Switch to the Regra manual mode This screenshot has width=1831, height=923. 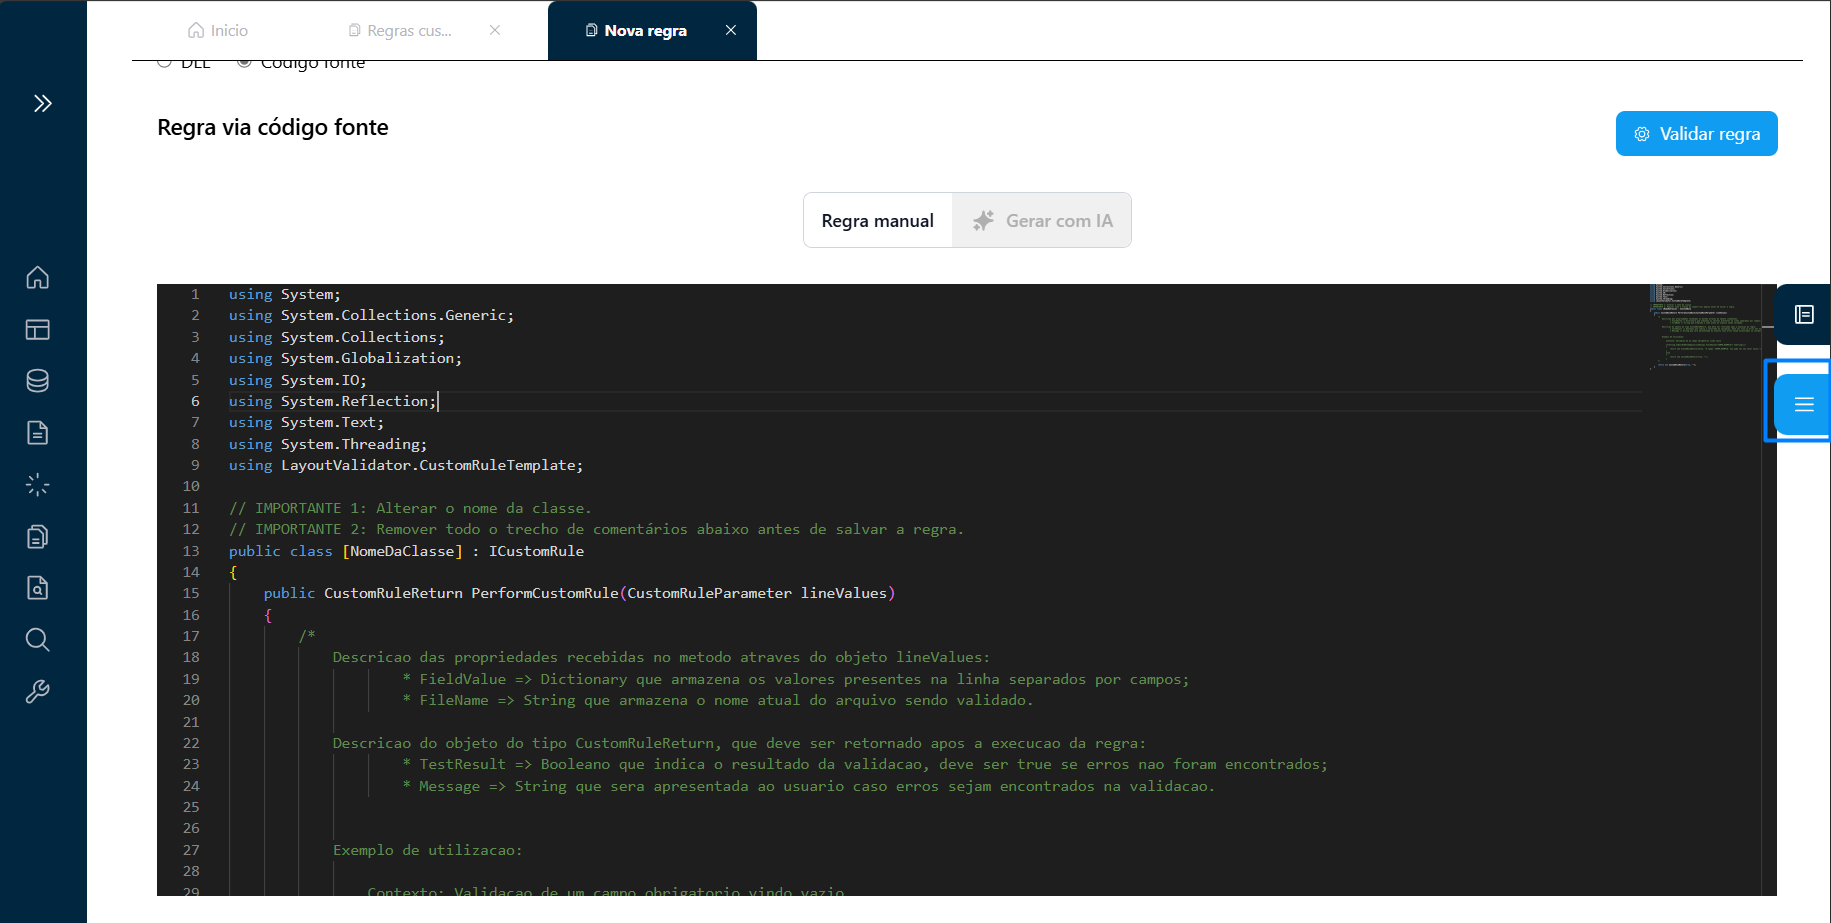click(877, 221)
